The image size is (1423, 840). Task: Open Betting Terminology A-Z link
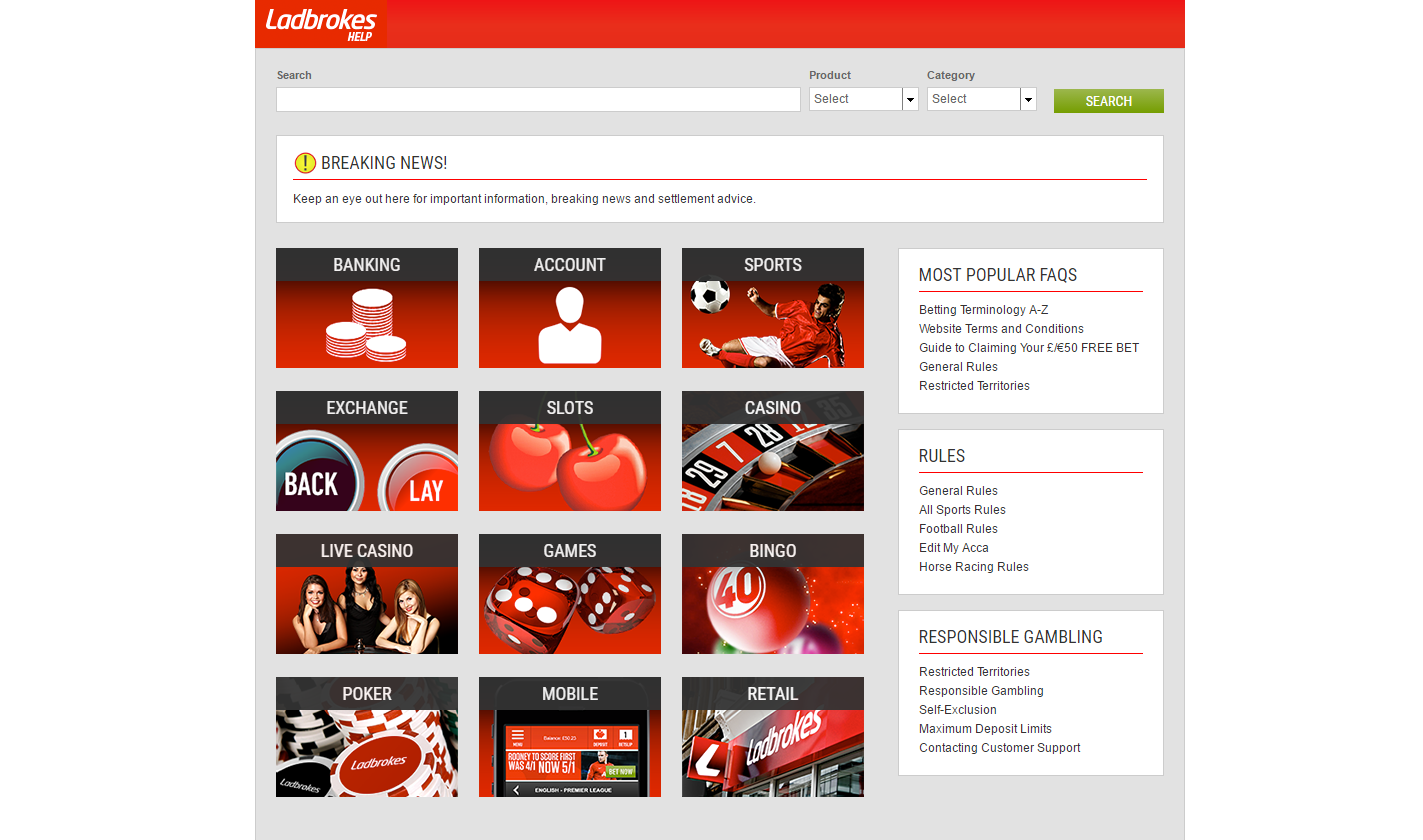983,310
